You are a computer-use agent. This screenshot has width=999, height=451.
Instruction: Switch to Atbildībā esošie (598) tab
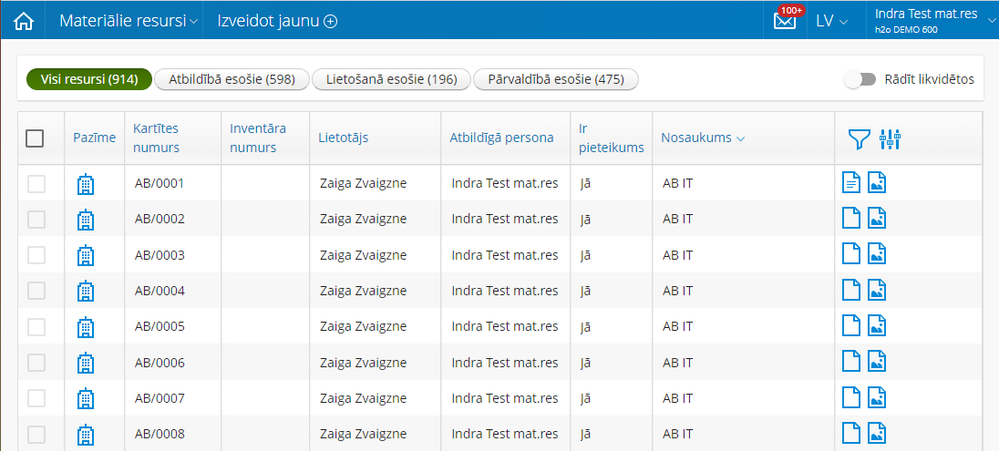tap(232, 79)
